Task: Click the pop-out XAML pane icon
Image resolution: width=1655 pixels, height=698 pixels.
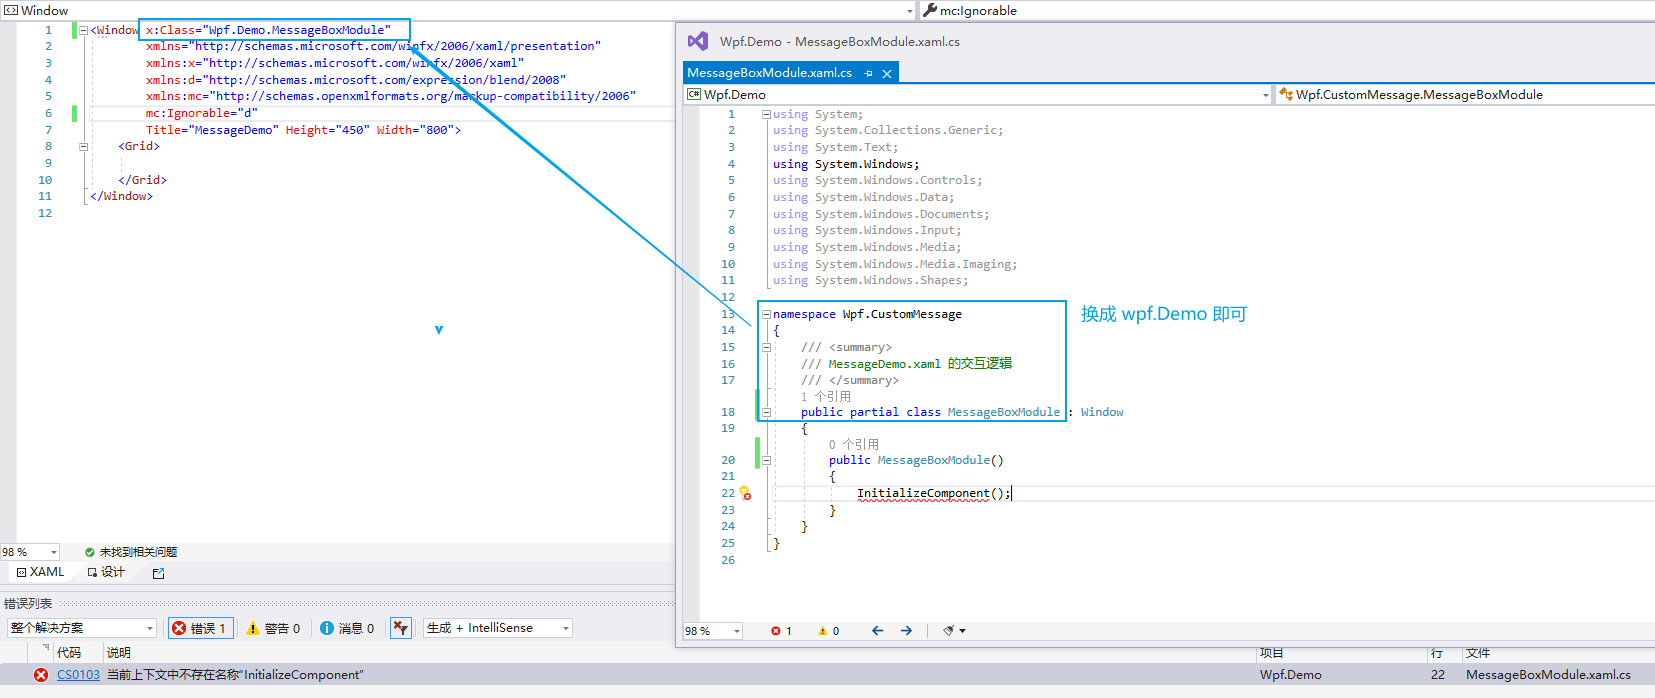Action: coord(158,573)
